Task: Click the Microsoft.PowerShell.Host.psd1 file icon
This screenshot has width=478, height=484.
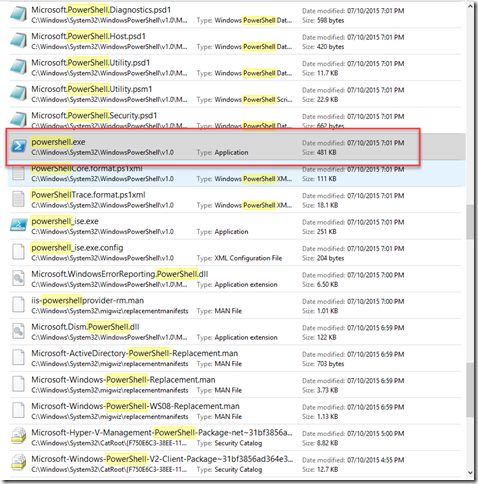Action: [x=18, y=41]
